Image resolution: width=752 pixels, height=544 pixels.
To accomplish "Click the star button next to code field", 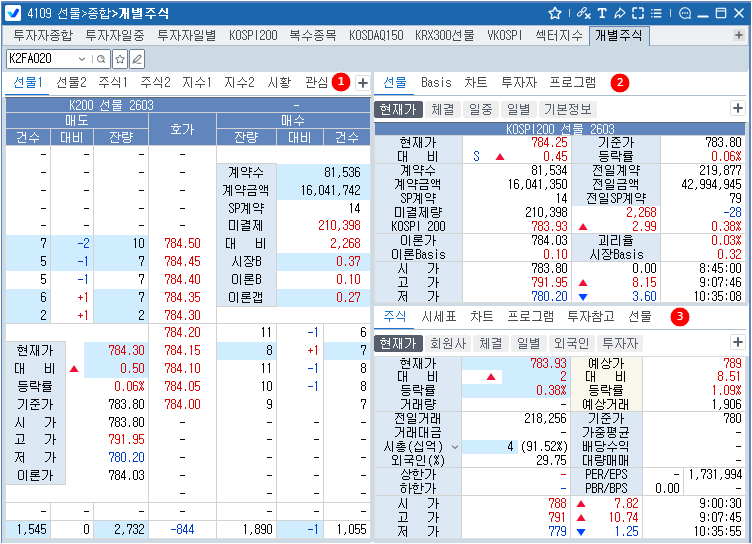I will point(119,59).
